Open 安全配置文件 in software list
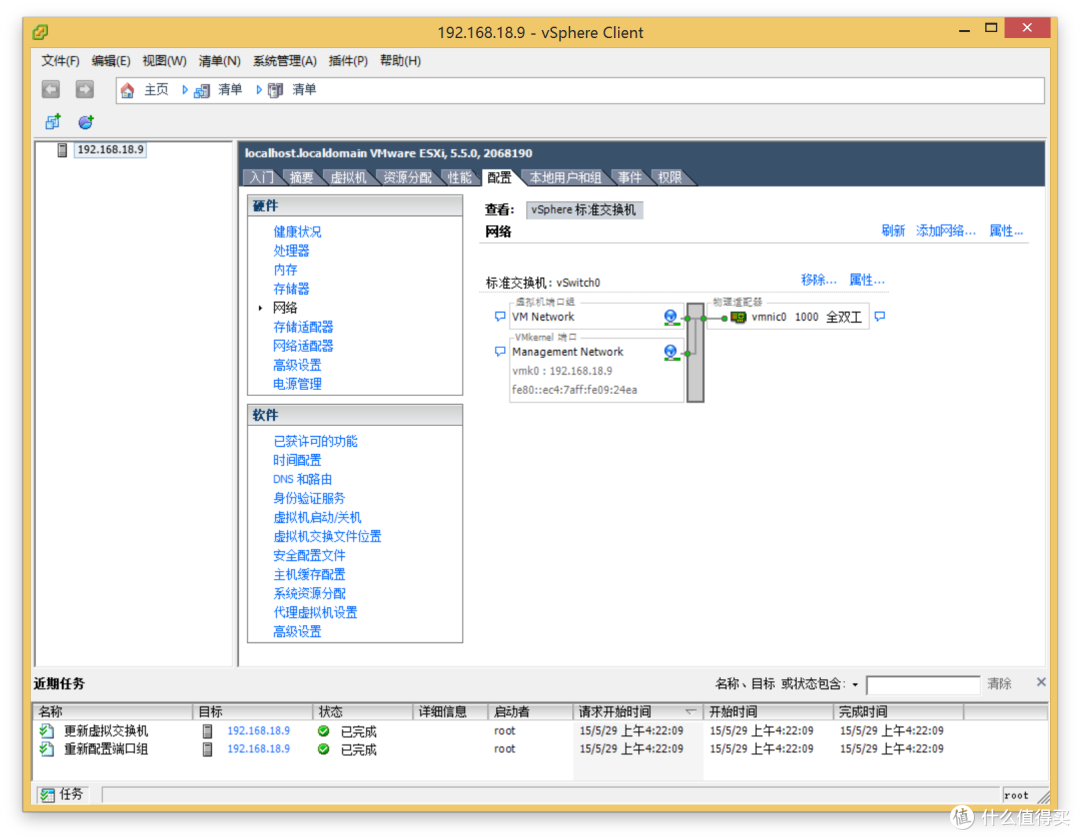 309,555
